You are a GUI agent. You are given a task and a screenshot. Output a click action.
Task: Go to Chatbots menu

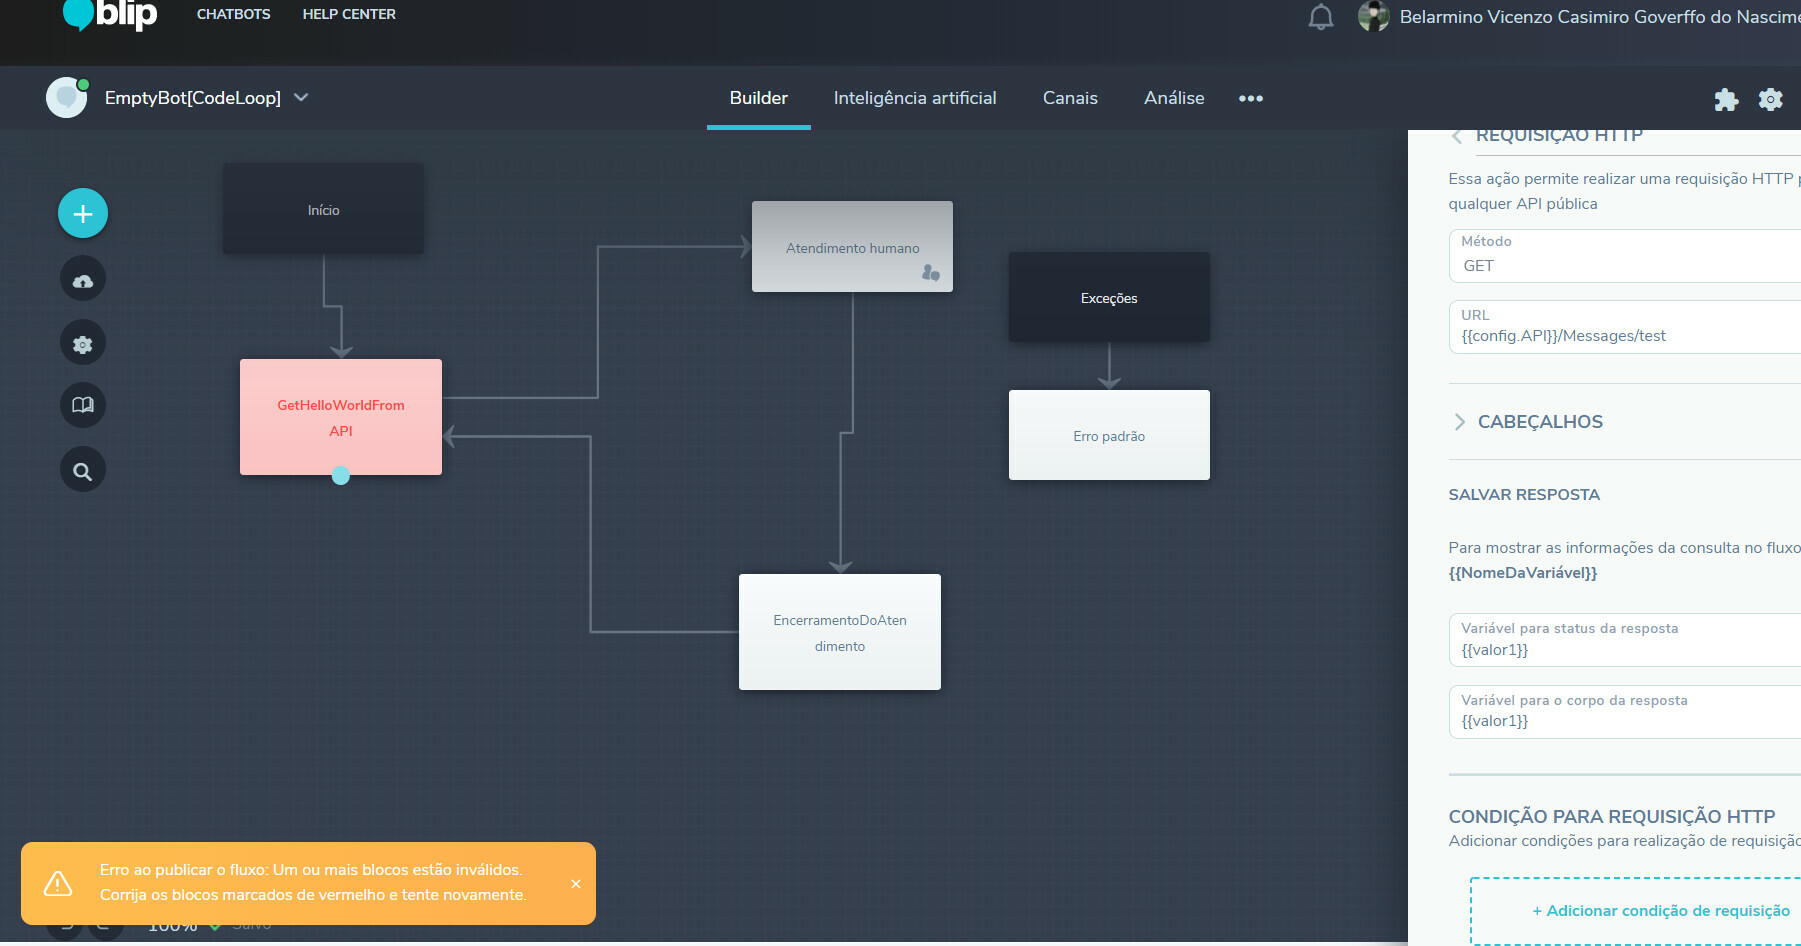point(233,14)
